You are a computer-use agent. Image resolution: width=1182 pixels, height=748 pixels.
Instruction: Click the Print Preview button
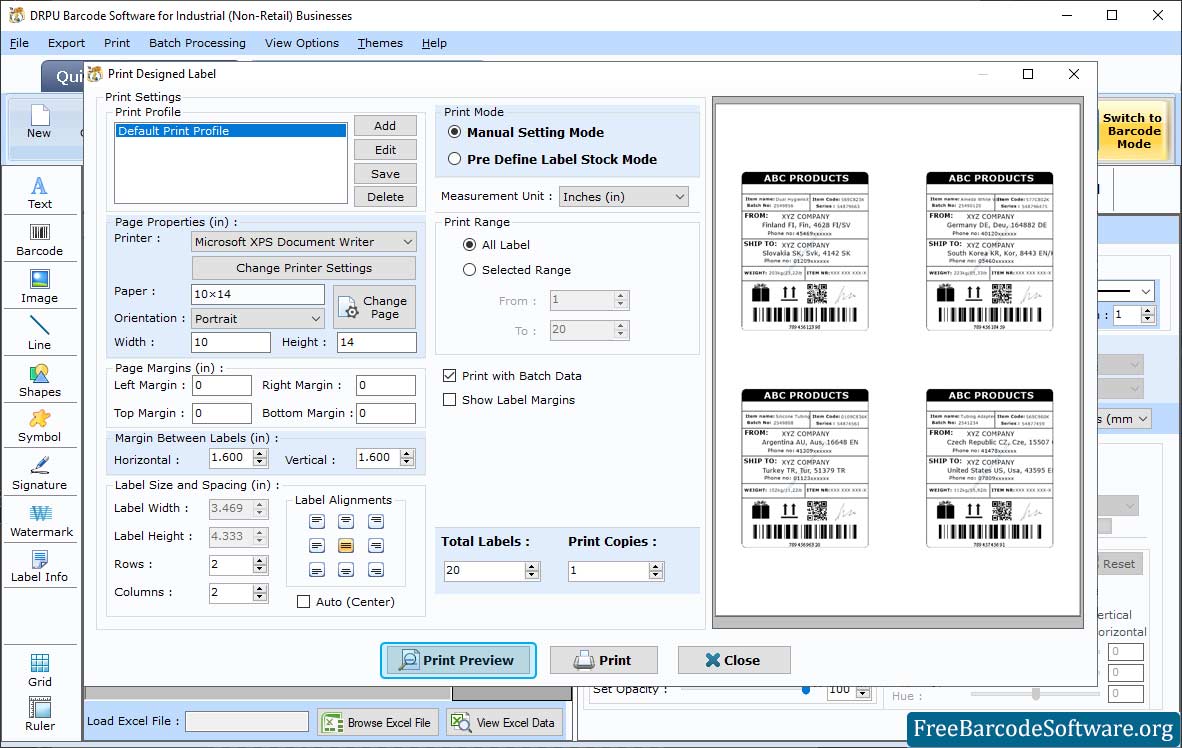click(458, 661)
